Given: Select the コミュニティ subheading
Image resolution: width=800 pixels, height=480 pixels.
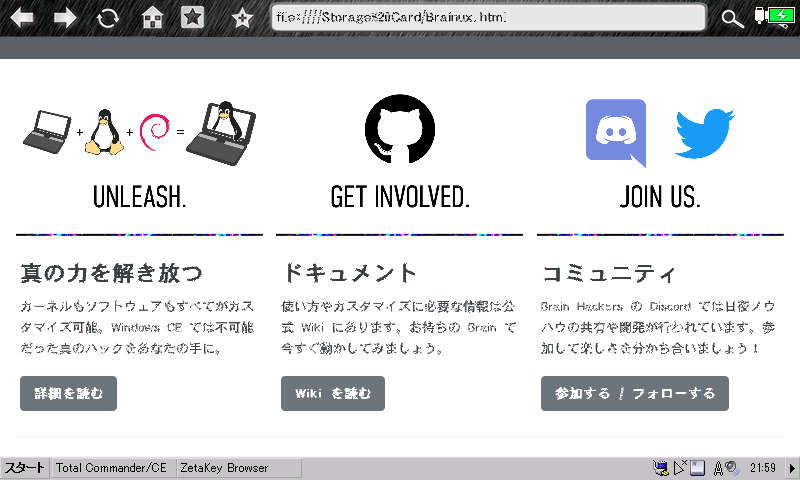Looking at the screenshot, I should click(609, 273).
